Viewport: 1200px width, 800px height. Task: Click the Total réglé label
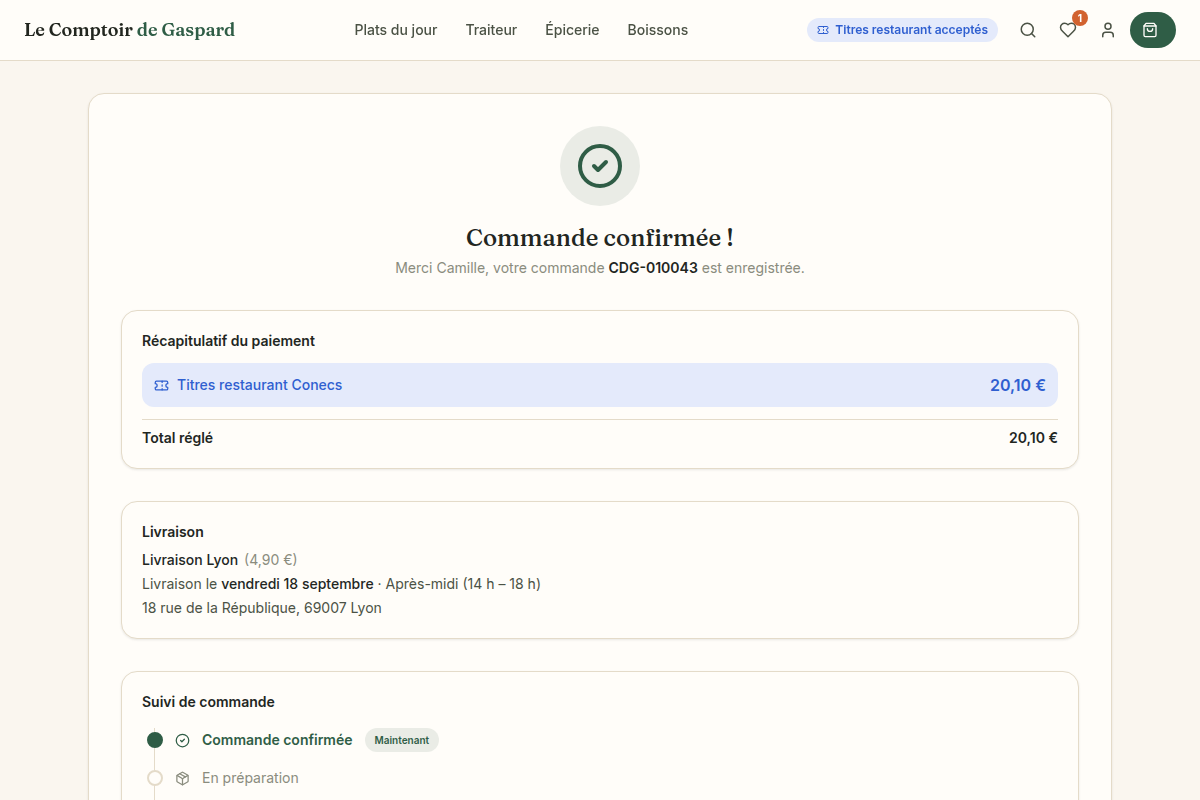177,438
